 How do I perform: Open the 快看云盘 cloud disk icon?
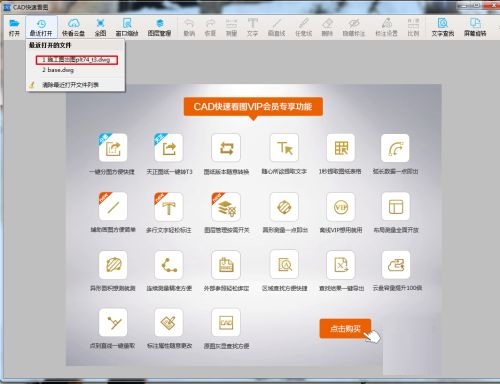(x=73, y=23)
